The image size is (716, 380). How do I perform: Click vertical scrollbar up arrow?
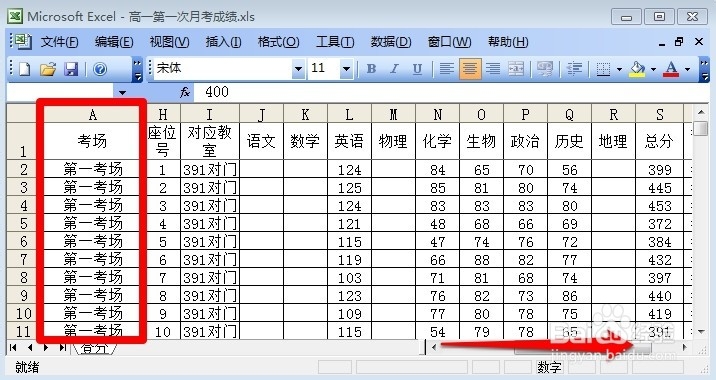click(x=701, y=112)
